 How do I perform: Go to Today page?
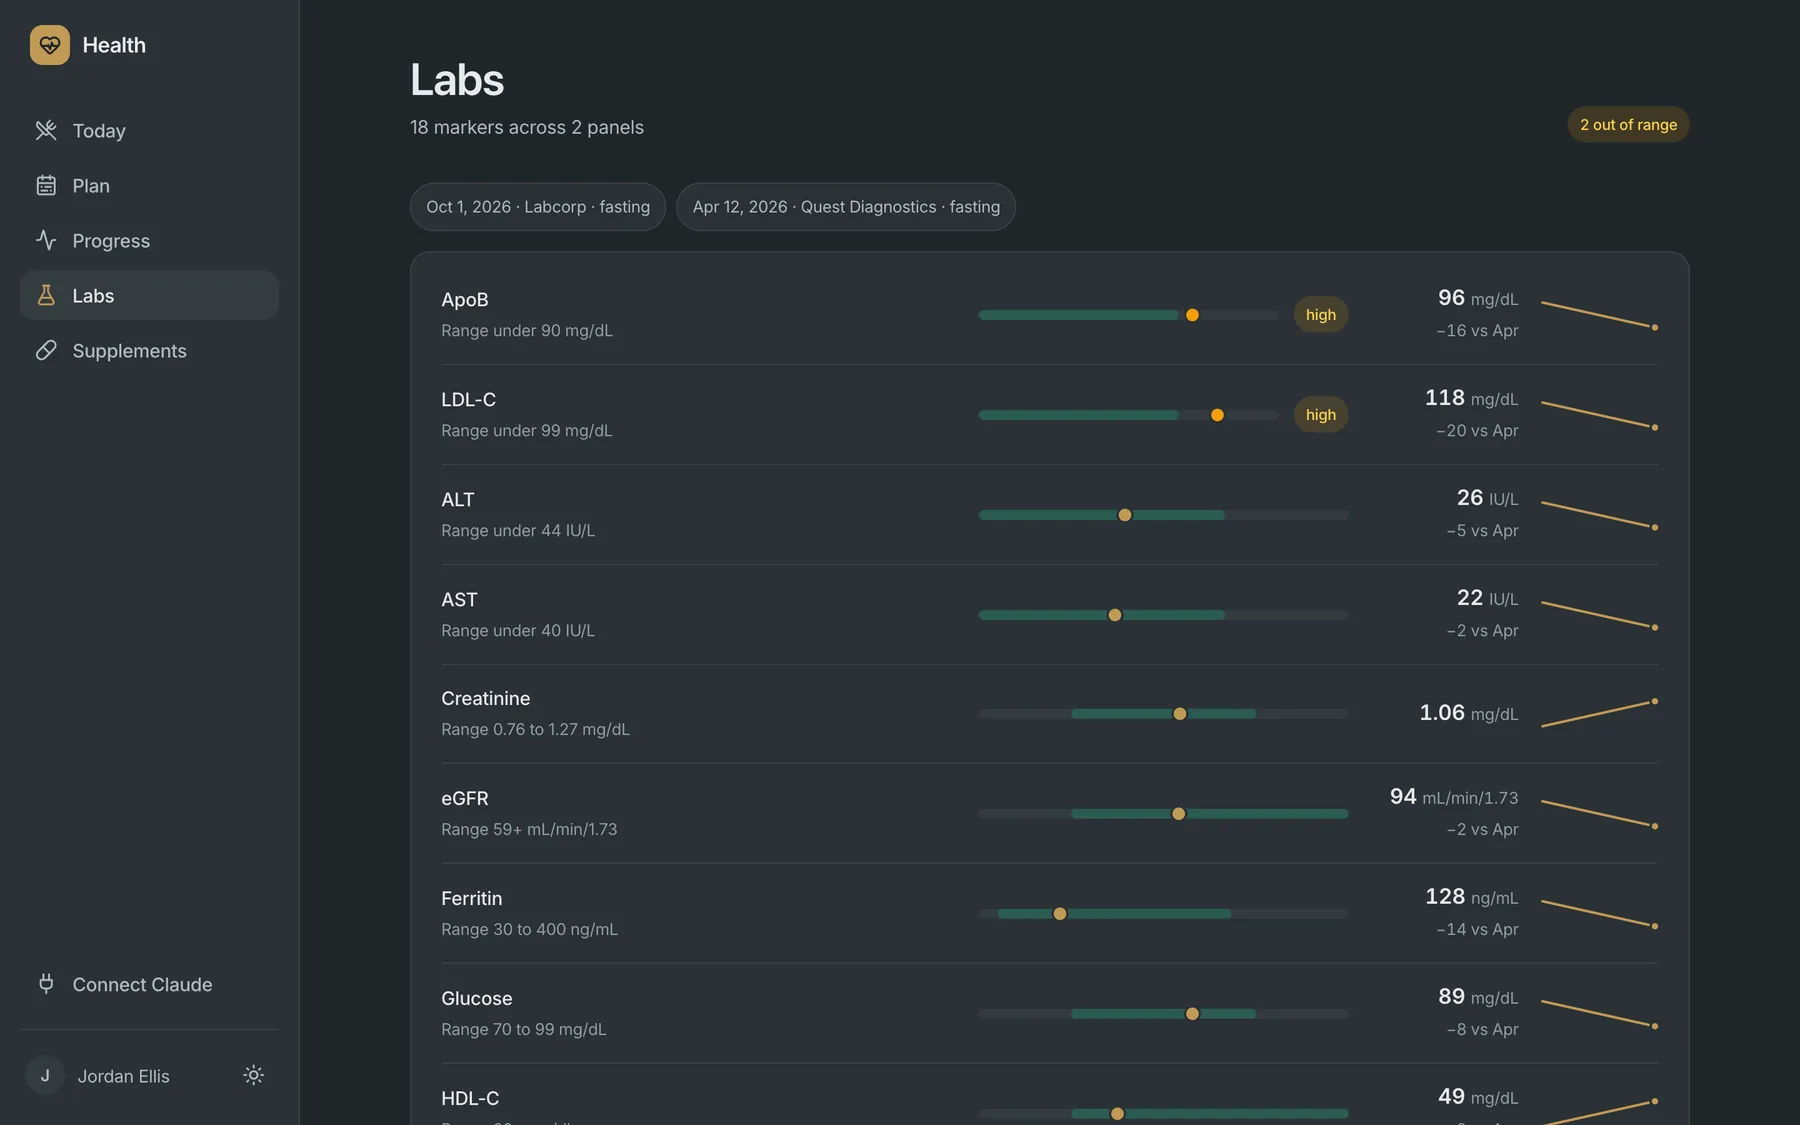tap(149, 130)
